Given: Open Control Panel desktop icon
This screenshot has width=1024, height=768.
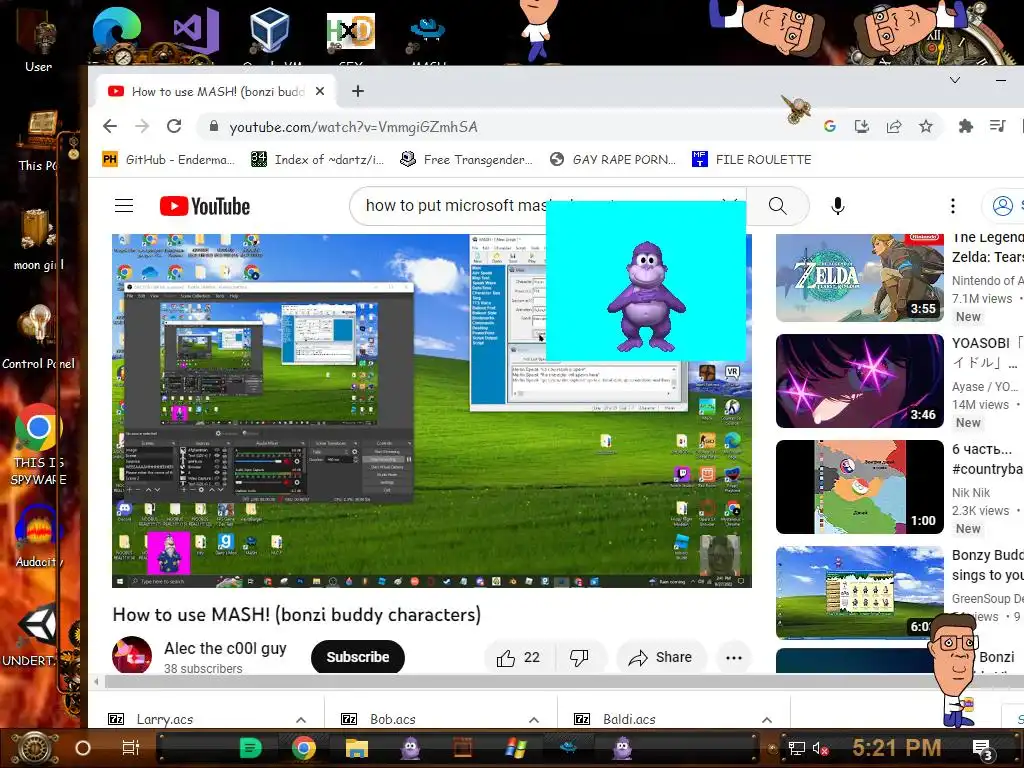Looking at the screenshot, I should click(39, 337).
